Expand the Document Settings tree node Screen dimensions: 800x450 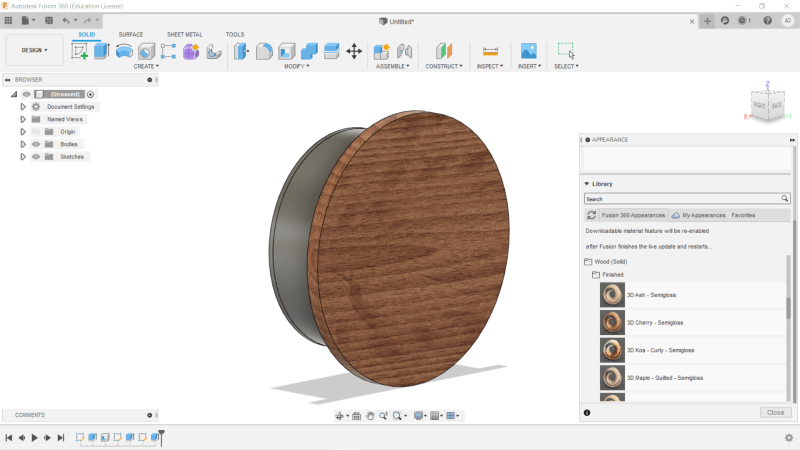pyautogui.click(x=23, y=106)
